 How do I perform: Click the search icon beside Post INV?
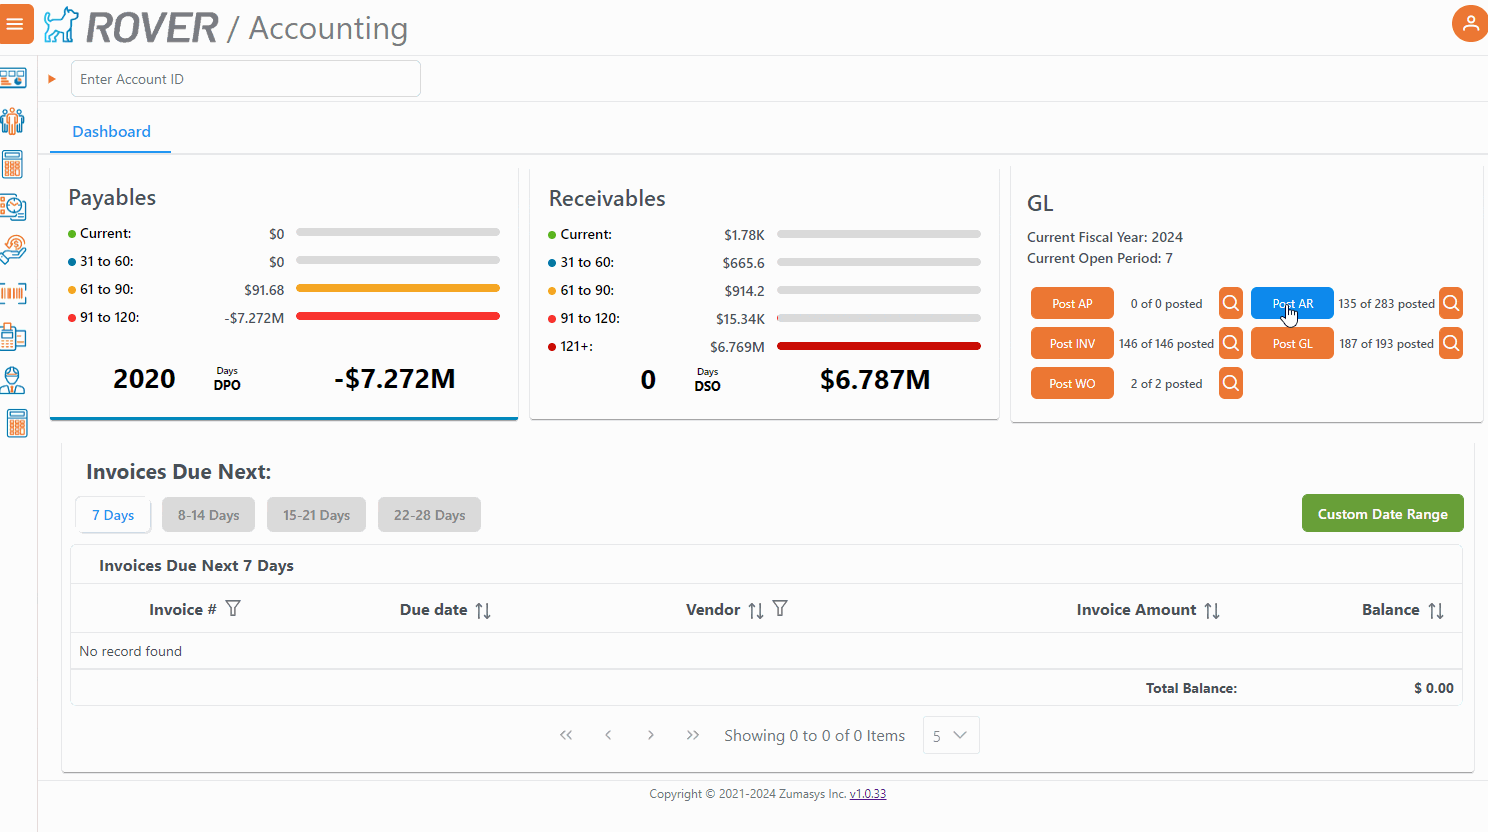[1231, 343]
